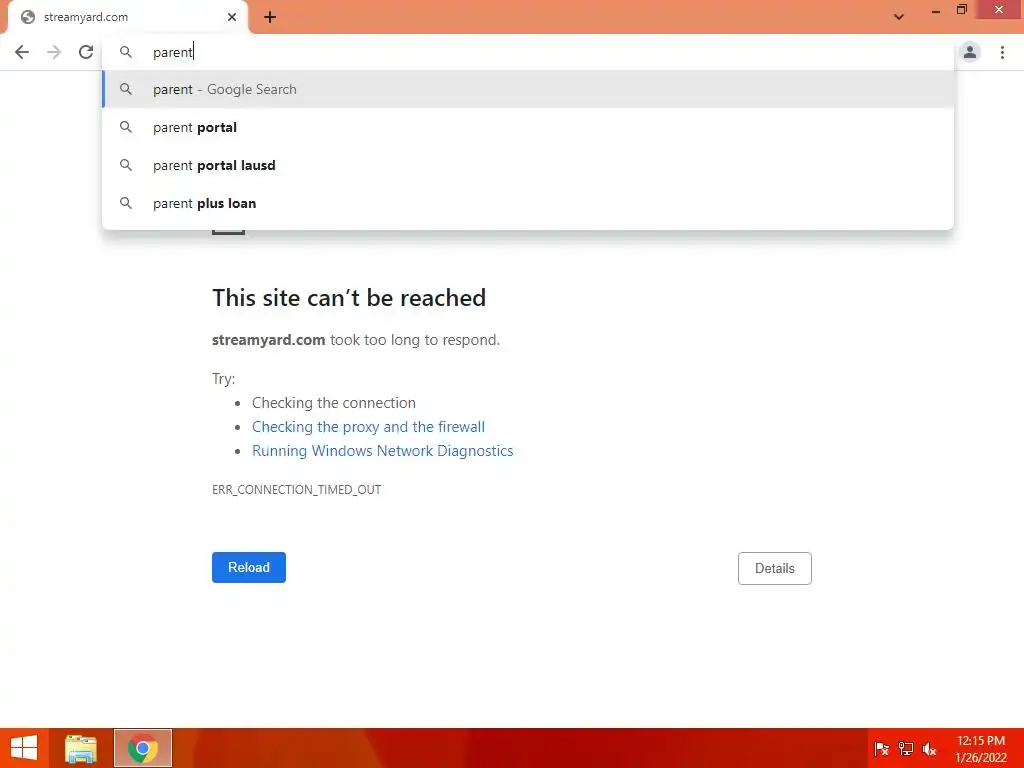Viewport: 1024px width, 768px height.
Task: Open 'Checking the proxy and the firewall' link
Action: 368,427
